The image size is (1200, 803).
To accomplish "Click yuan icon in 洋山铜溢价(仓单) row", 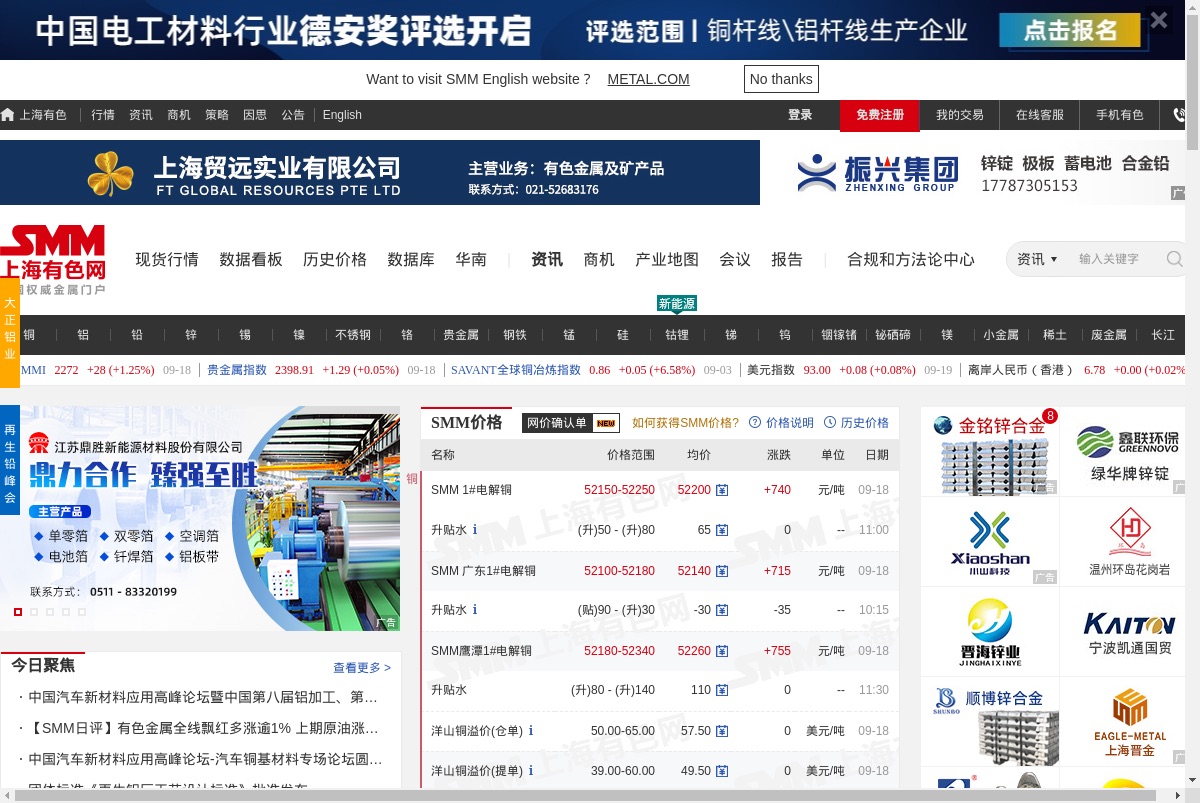I will [x=722, y=731].
